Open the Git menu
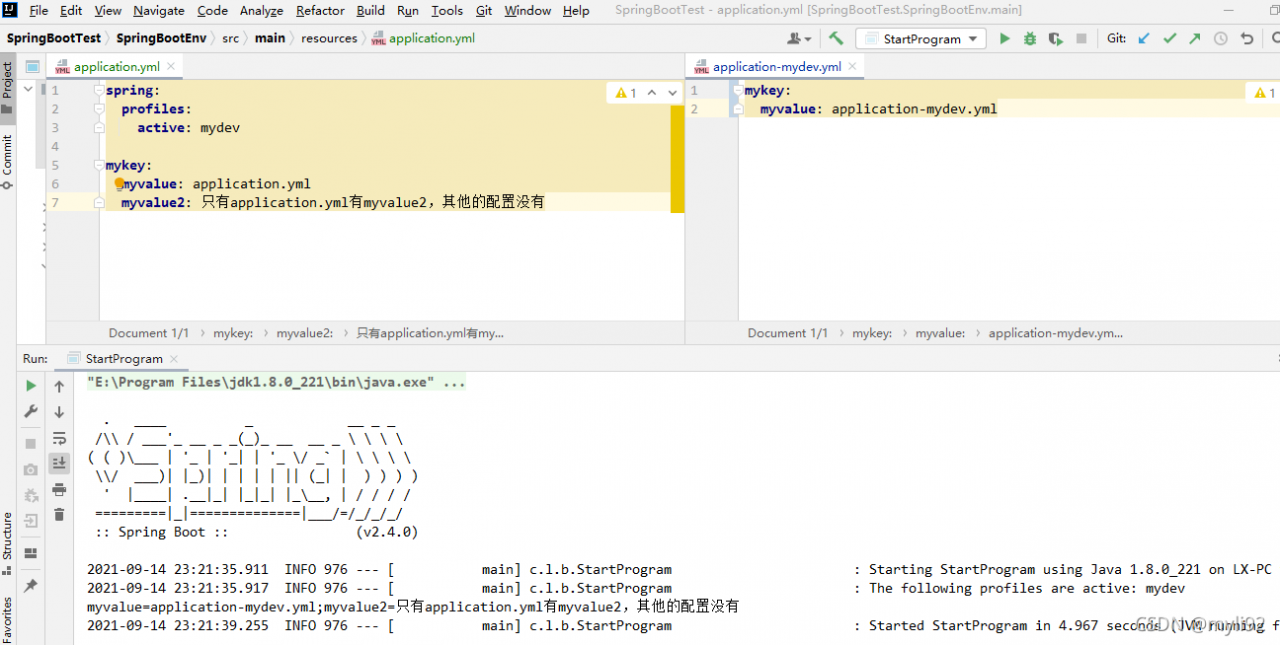This screenshot has height=645, width=1280. pyautogui.click(x=484, y=10)
